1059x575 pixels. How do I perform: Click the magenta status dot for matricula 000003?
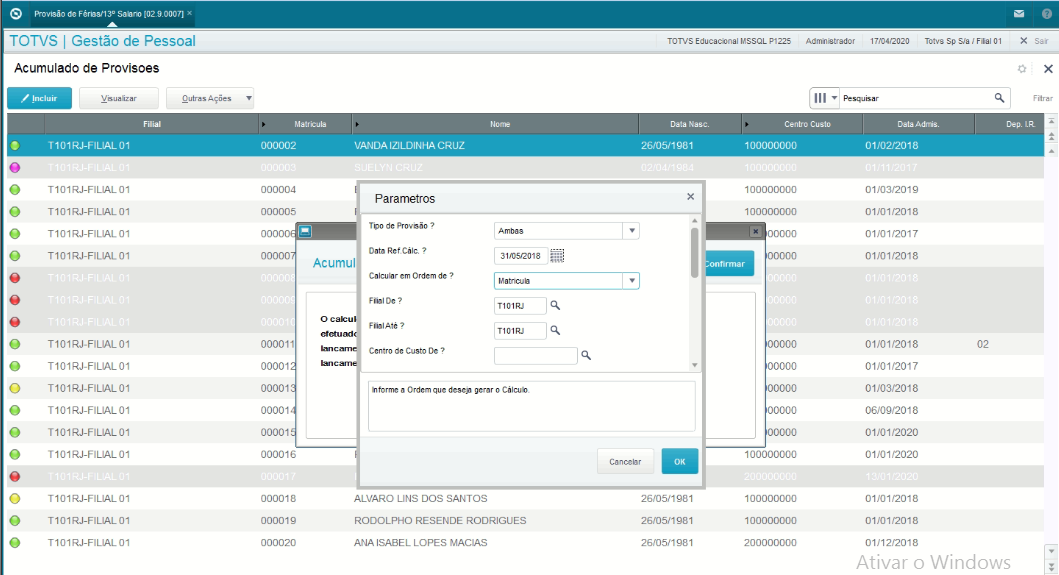click(x=15, y=168)
